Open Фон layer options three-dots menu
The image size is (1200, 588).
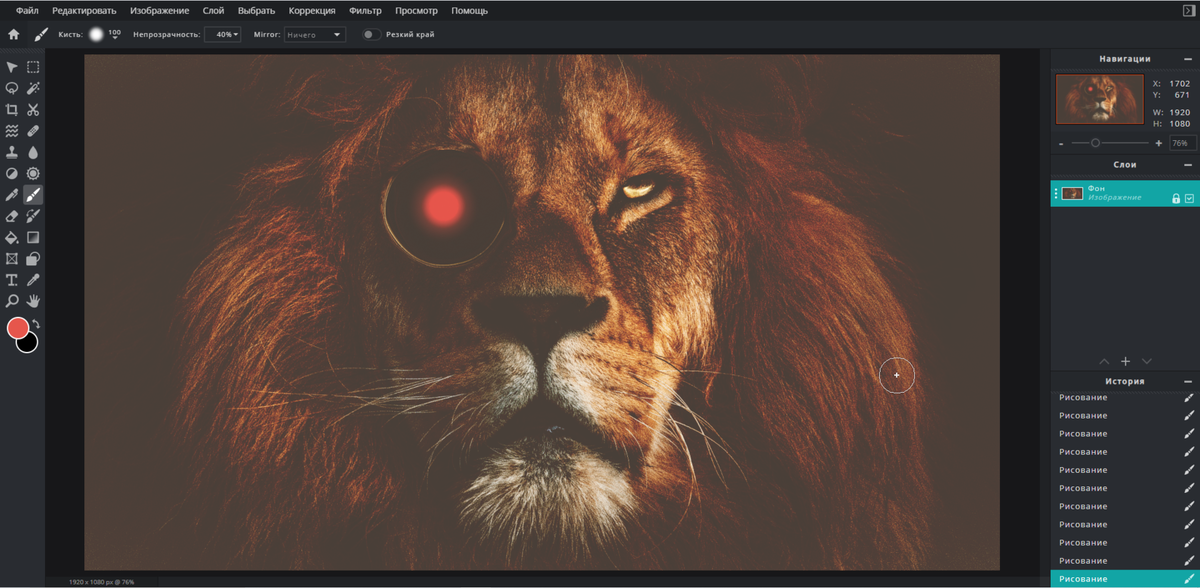(1056, 193)
